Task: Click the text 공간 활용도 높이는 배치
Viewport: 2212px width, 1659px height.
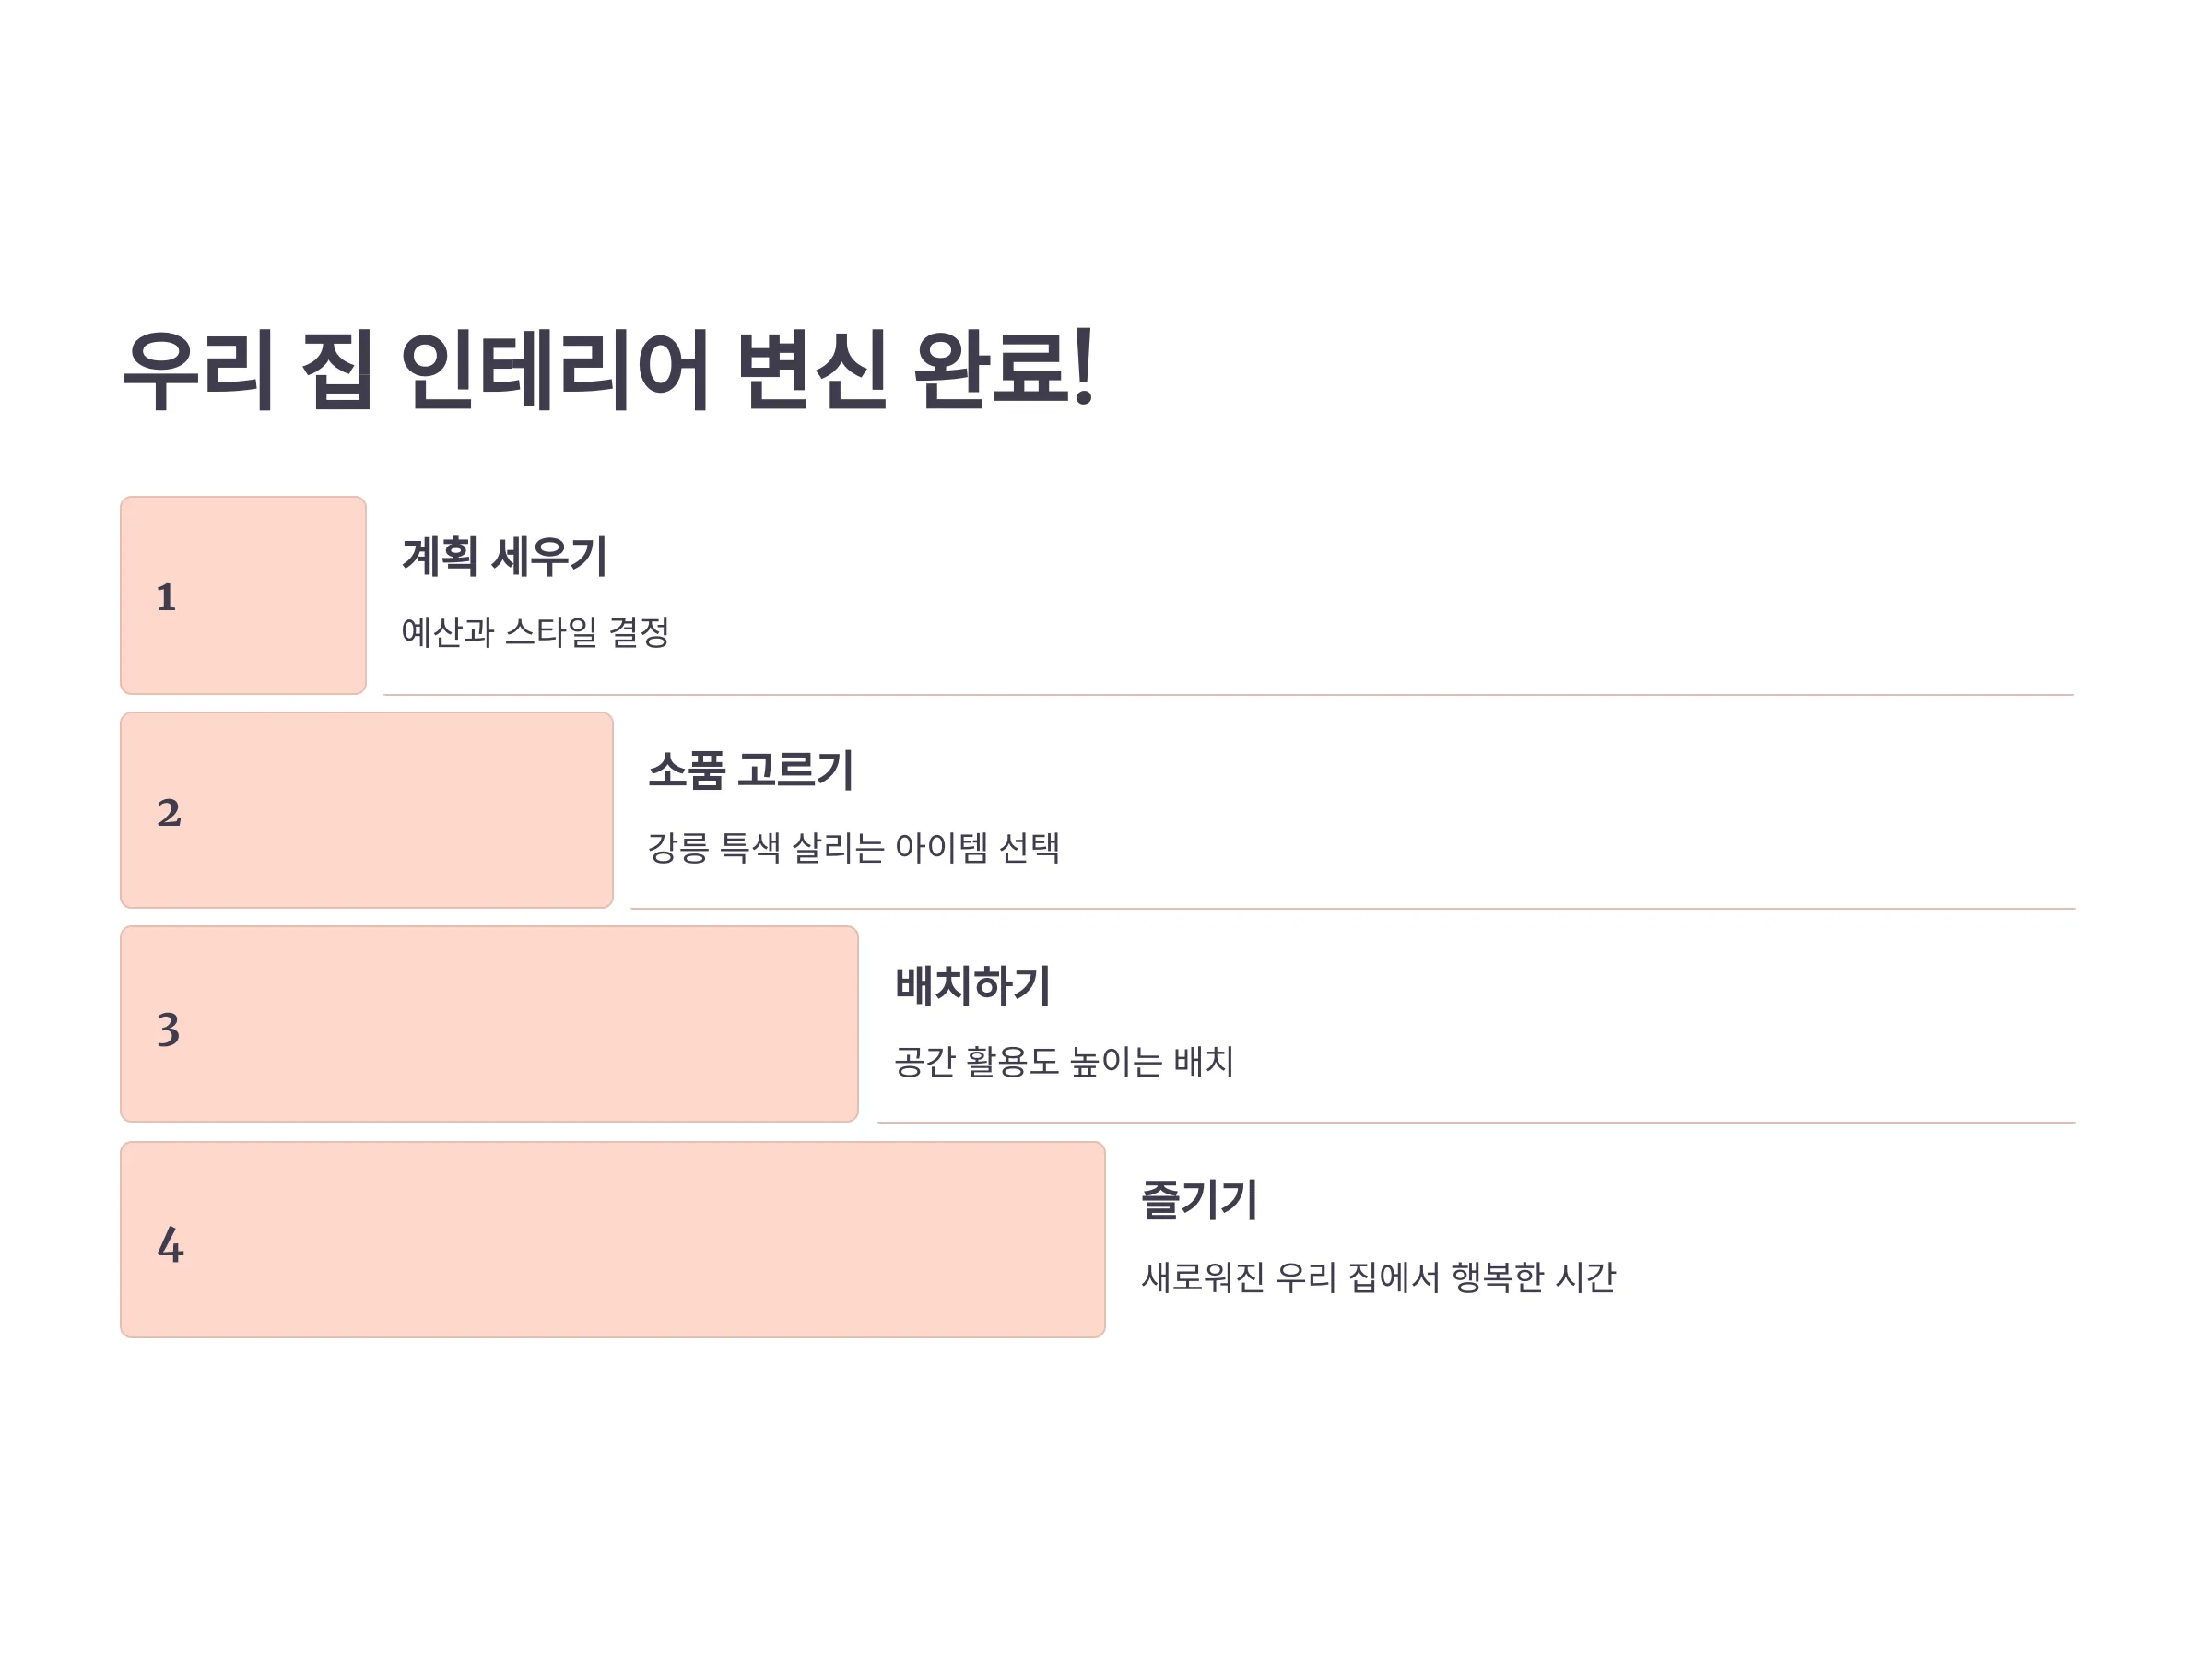Action: pyautogui.click(x=1064, y=1062)
